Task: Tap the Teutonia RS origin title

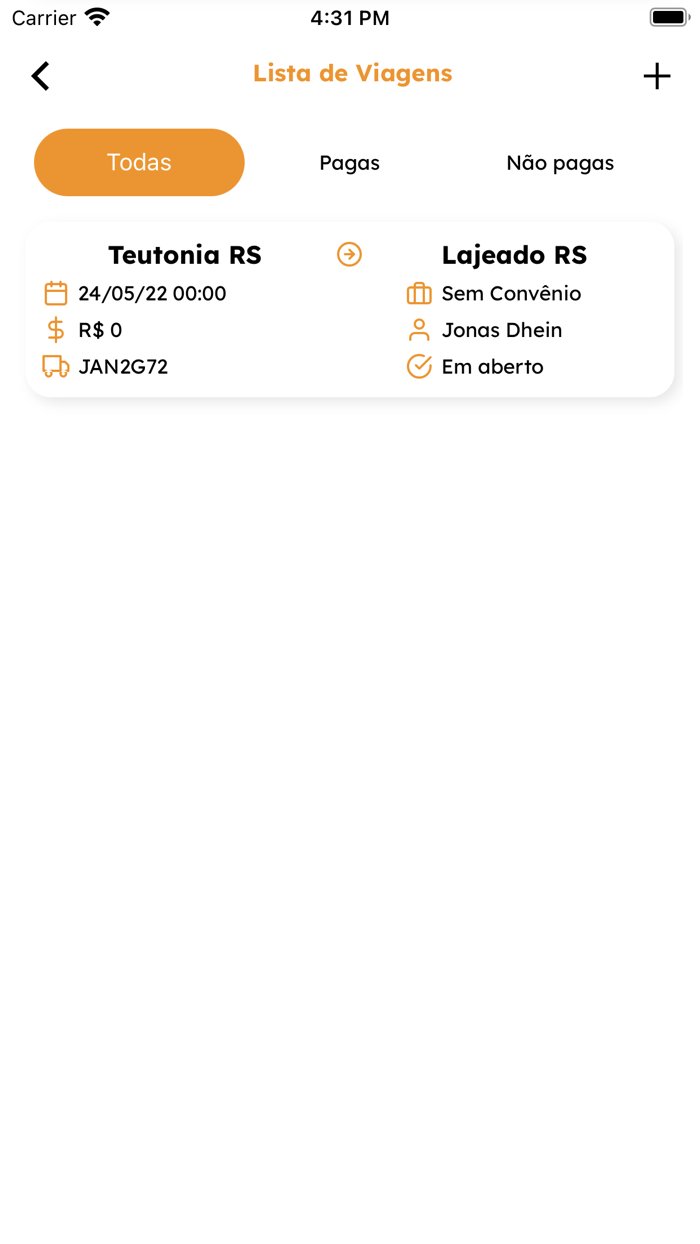Action: pos(185,255)
